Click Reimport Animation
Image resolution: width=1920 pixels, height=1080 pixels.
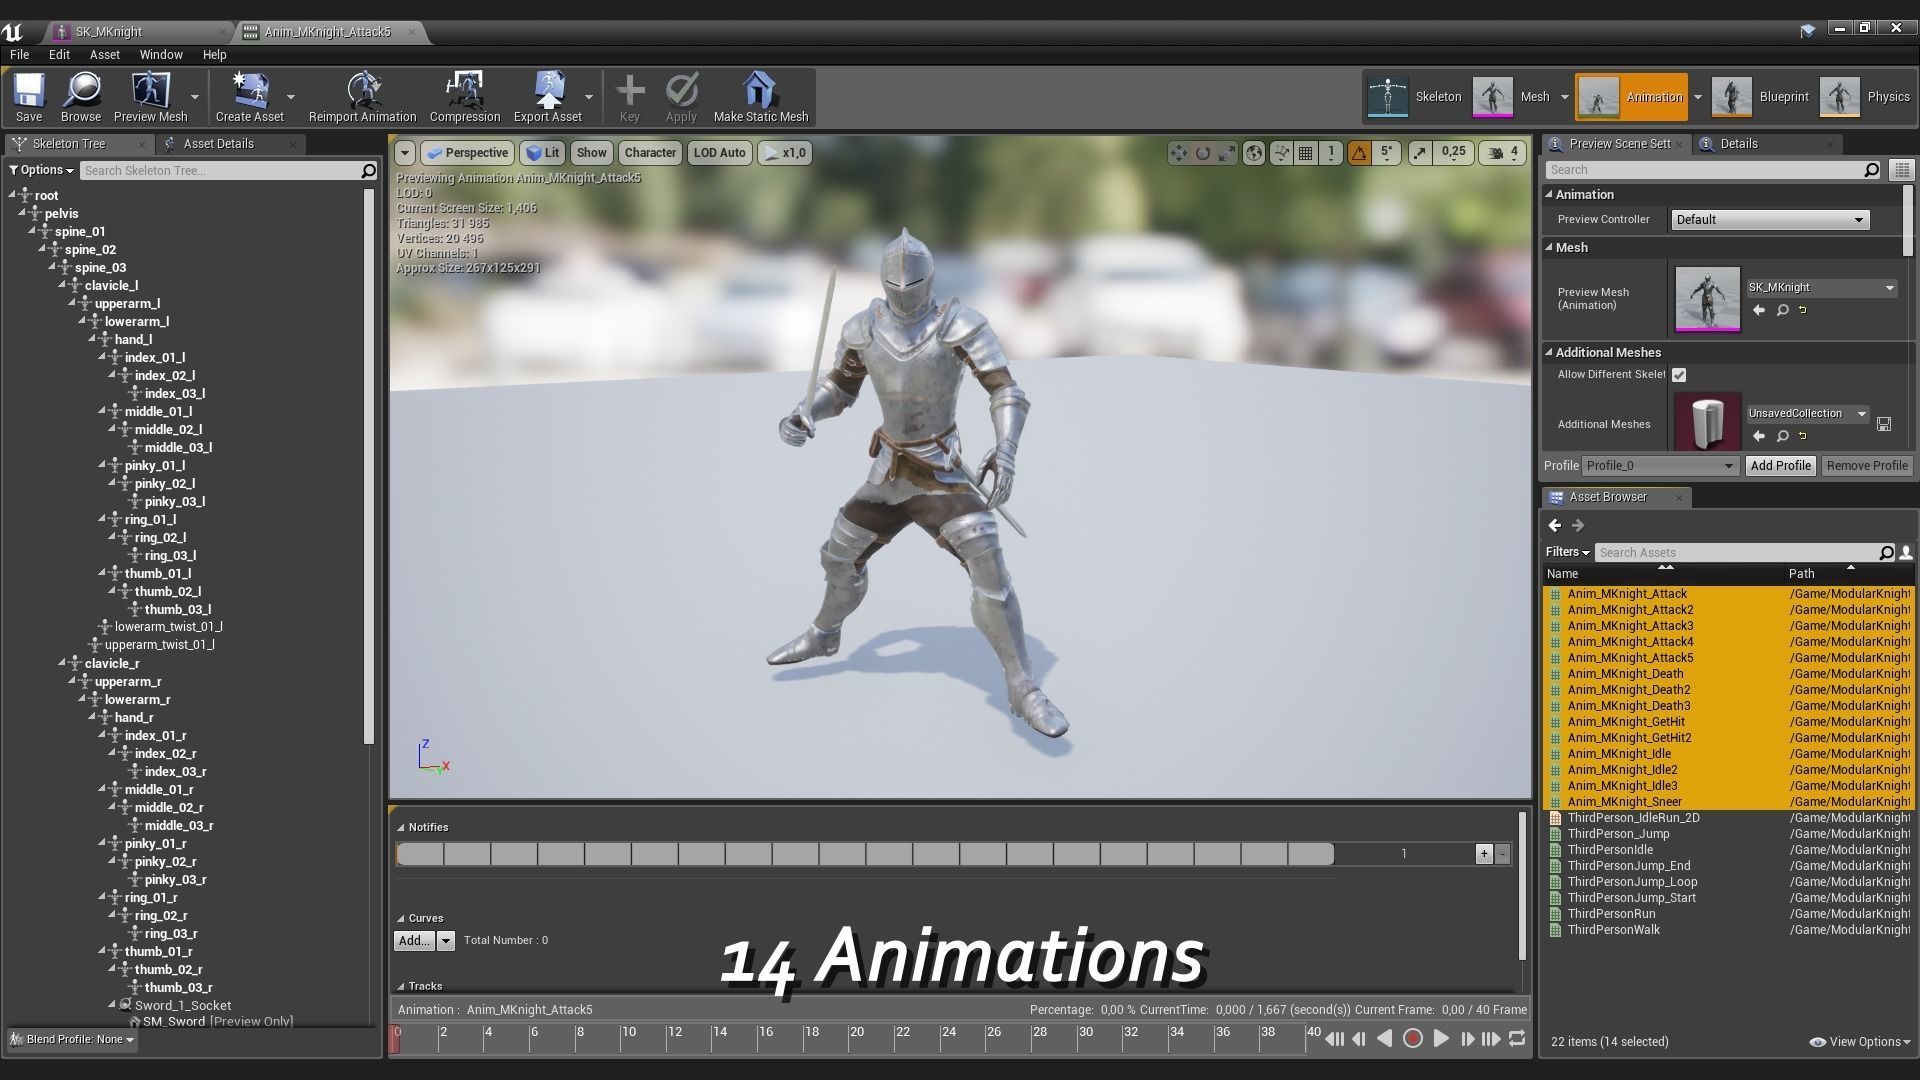(x=362, y=97)
